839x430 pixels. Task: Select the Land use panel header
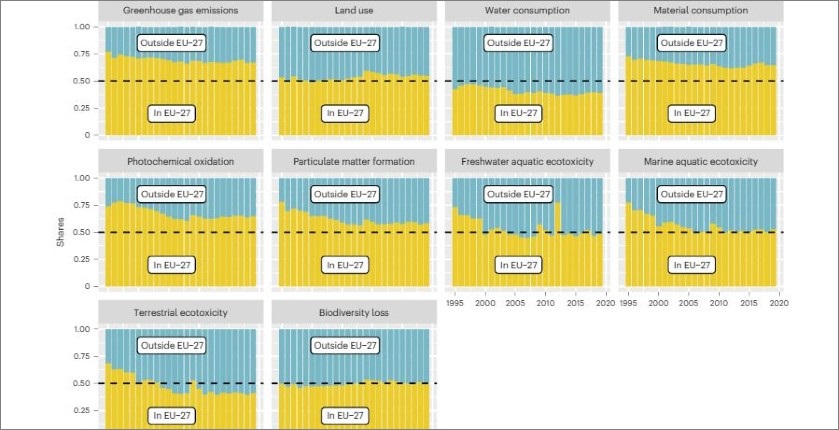(355, 11)
